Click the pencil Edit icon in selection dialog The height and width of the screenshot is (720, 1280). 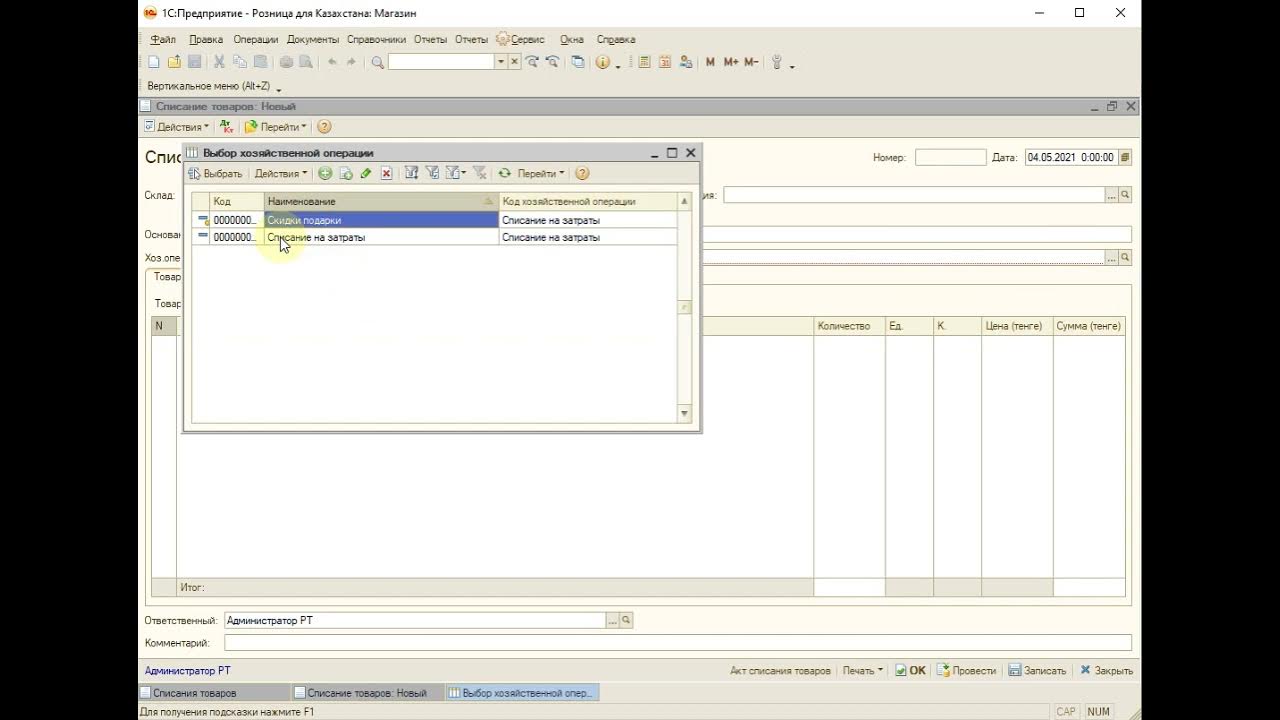366,174
